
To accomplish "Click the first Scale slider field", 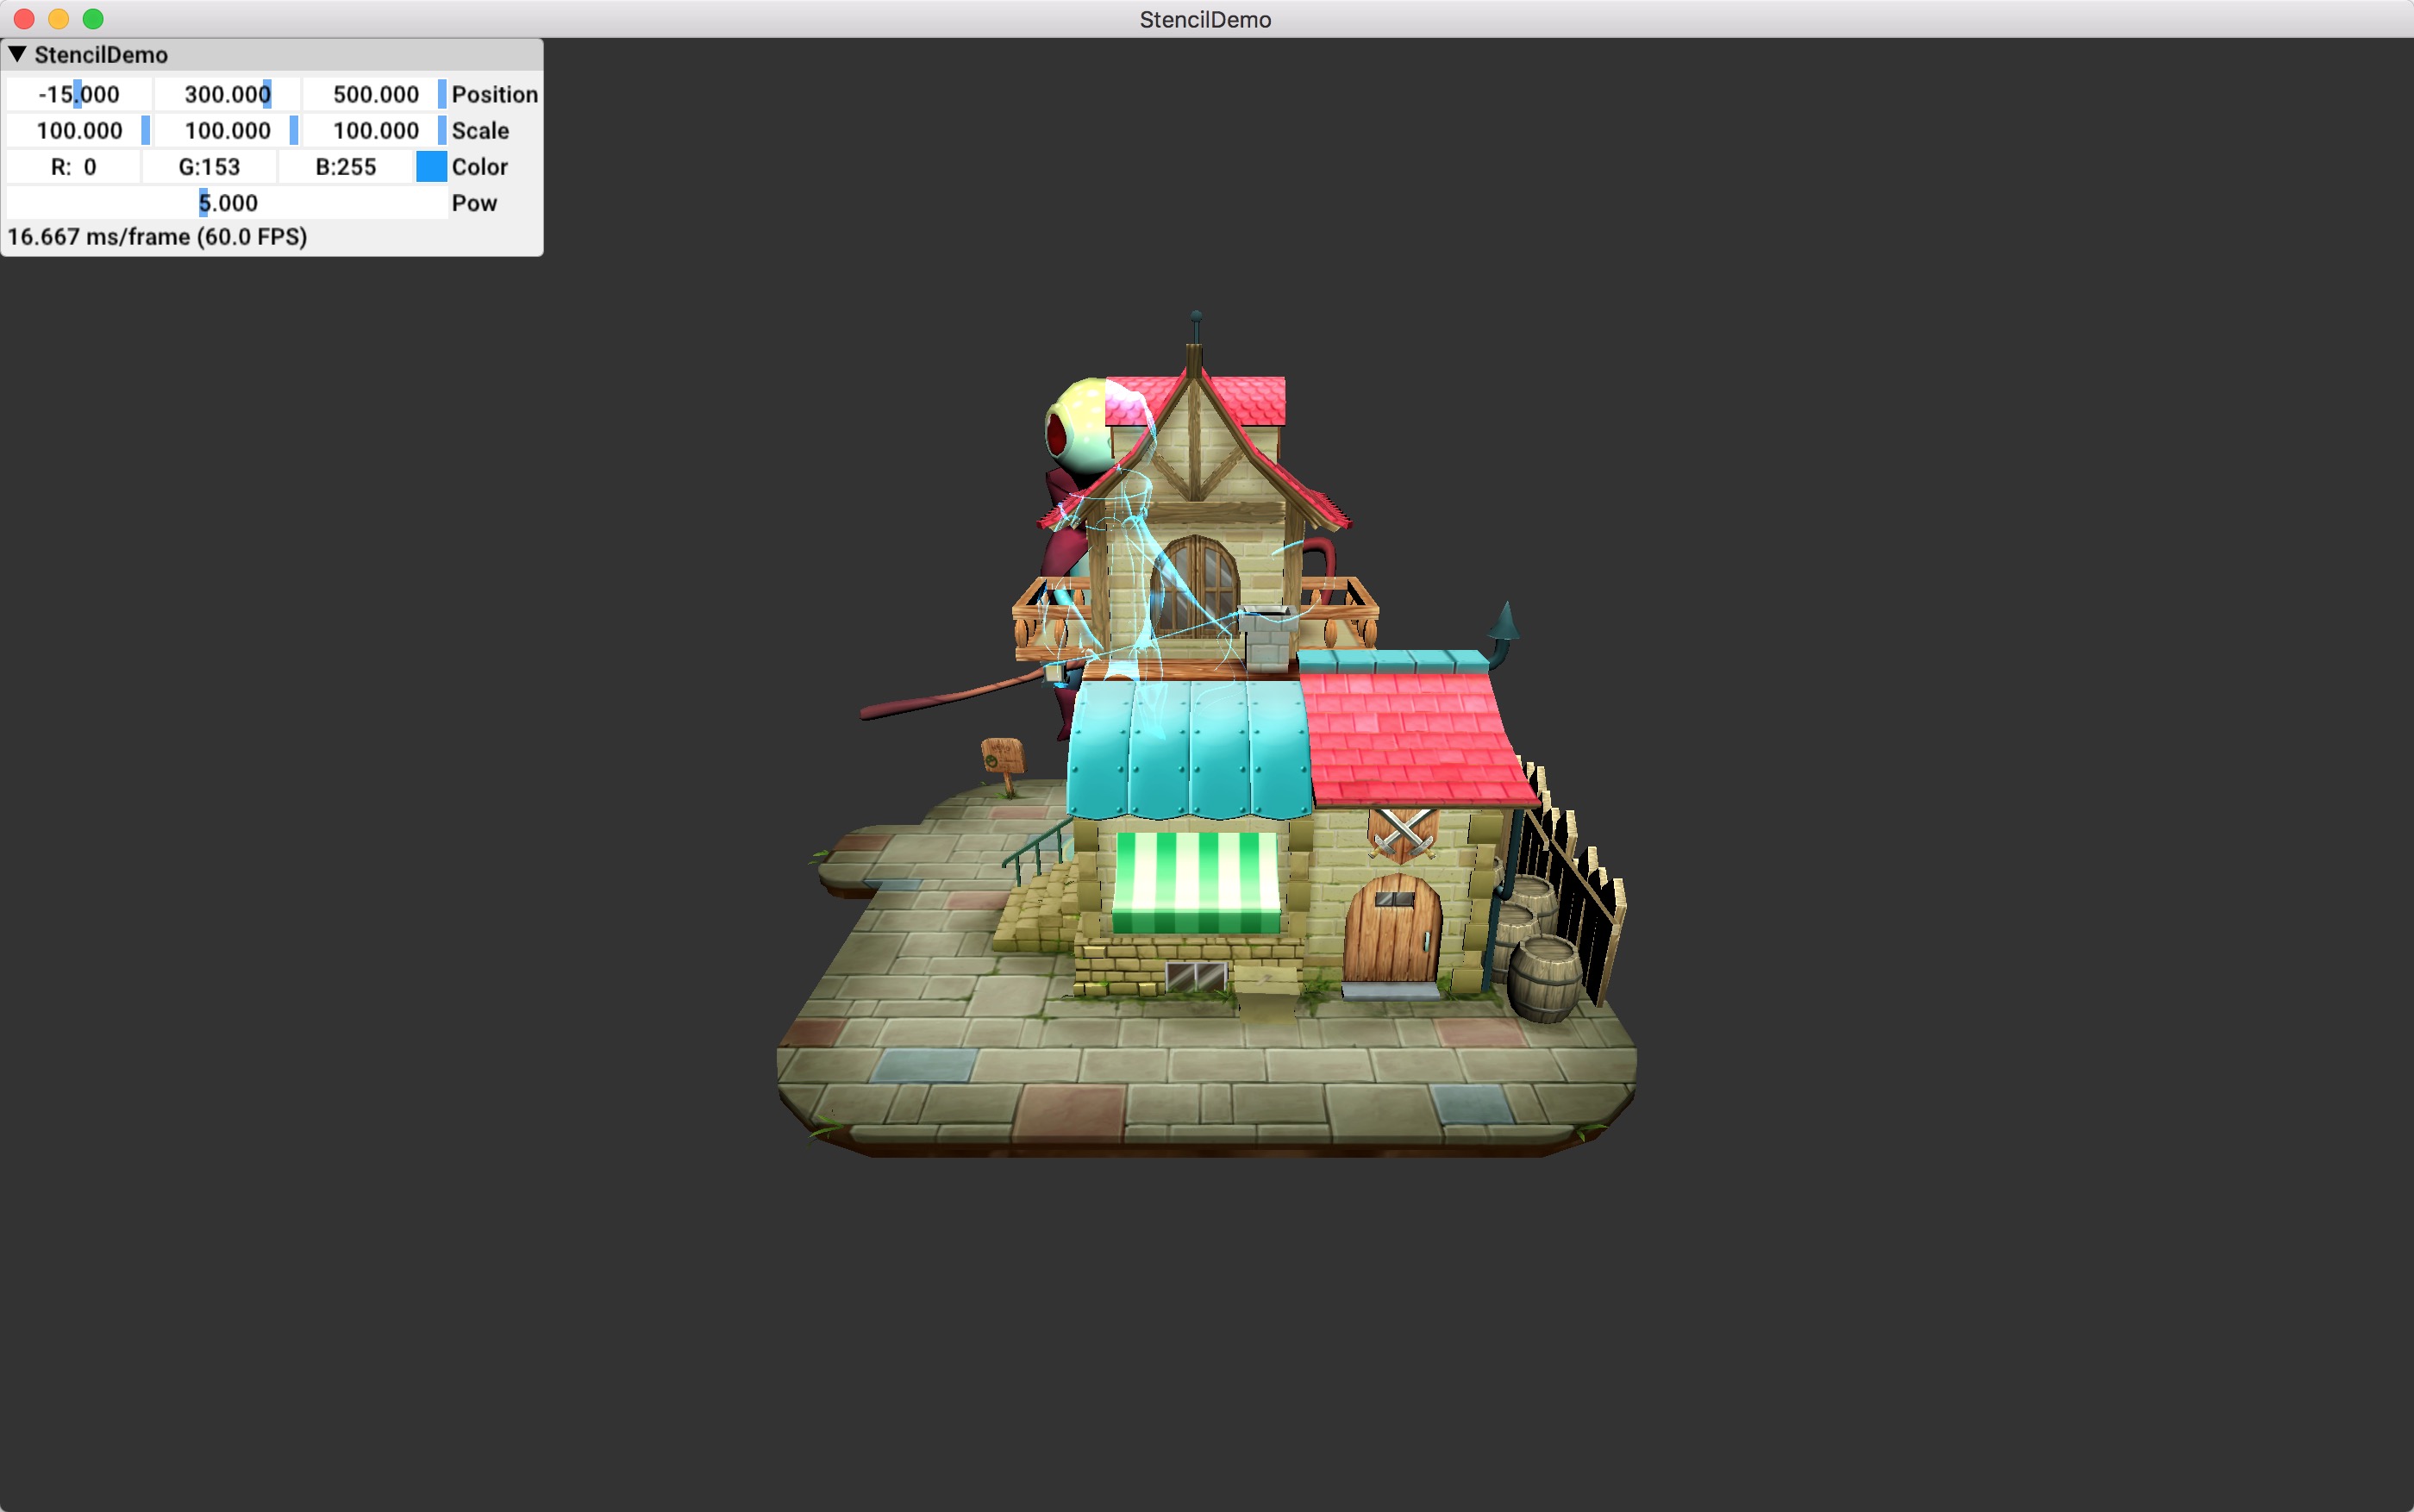I will [79, 130].
